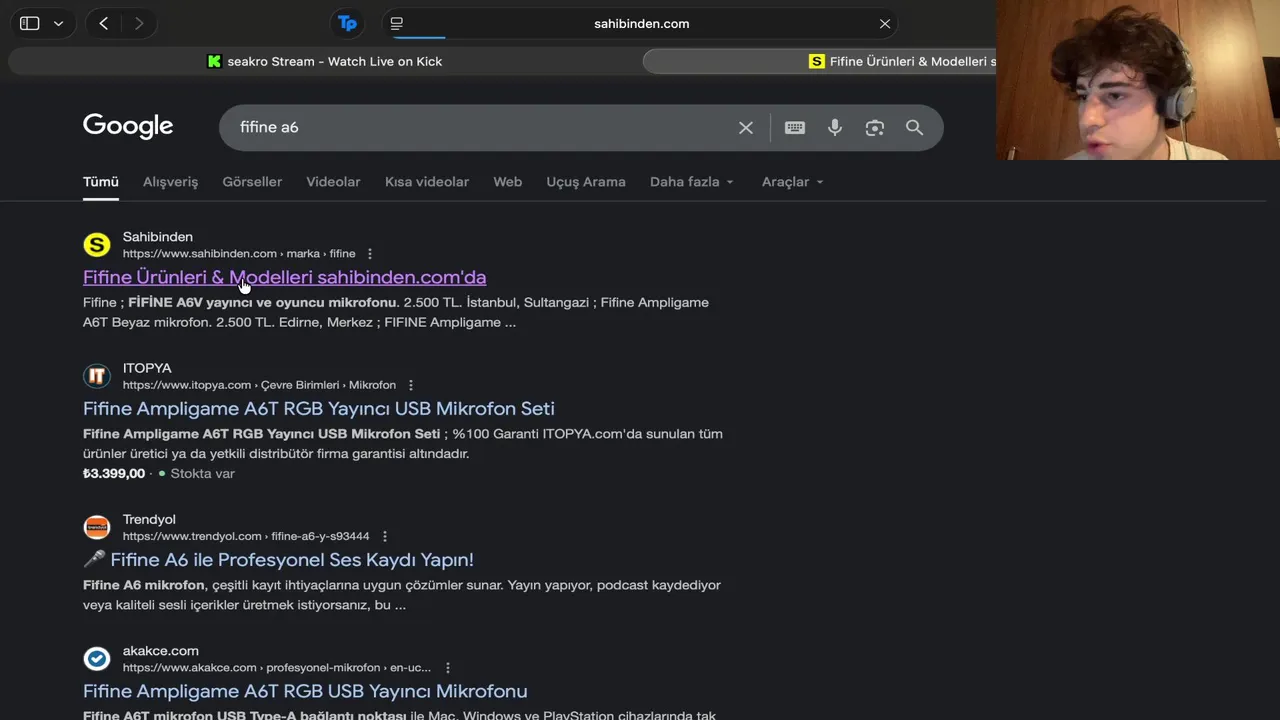Viewport: 1280px width, 720px height.
Task: Go back to the previous page
Action: pyautogui.click(x=103, y=23)
